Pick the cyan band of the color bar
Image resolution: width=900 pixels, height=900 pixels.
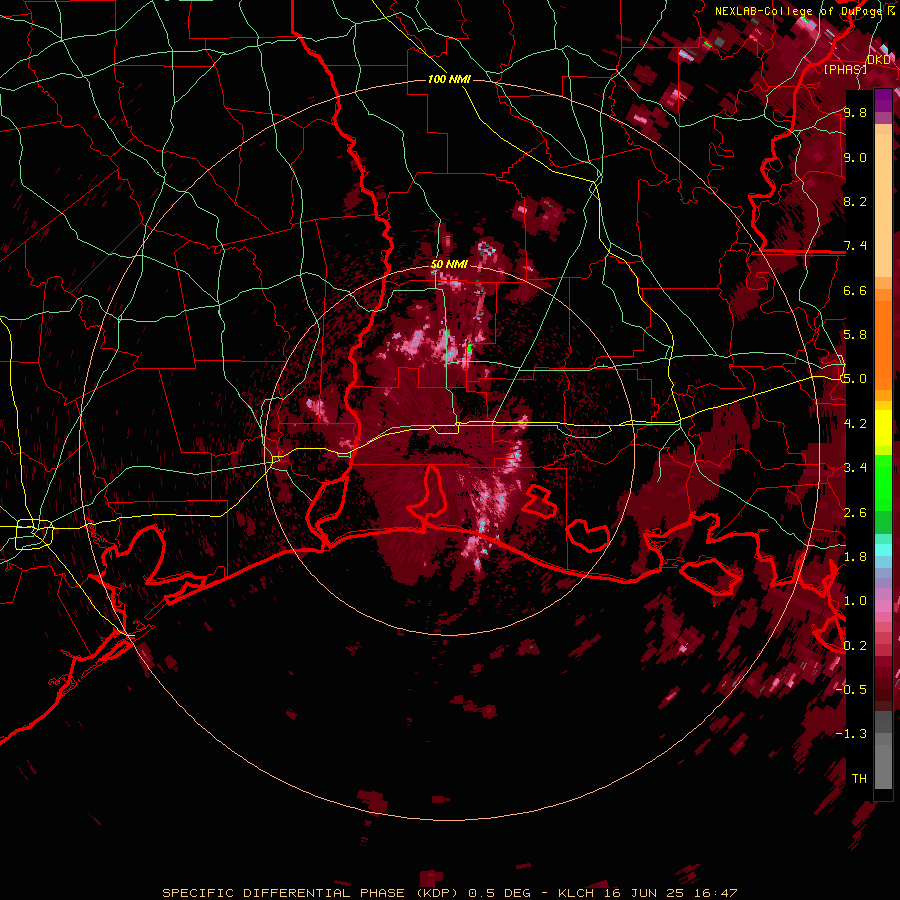tap(883, 550)
